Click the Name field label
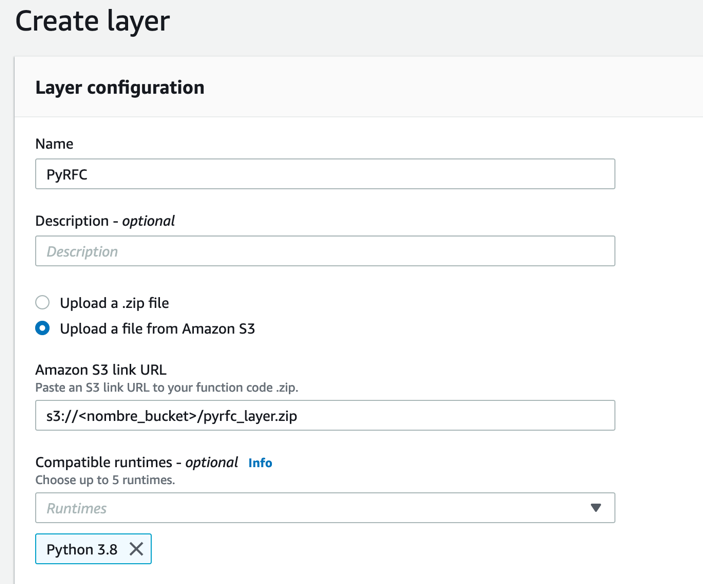 [x=54, y=144]
